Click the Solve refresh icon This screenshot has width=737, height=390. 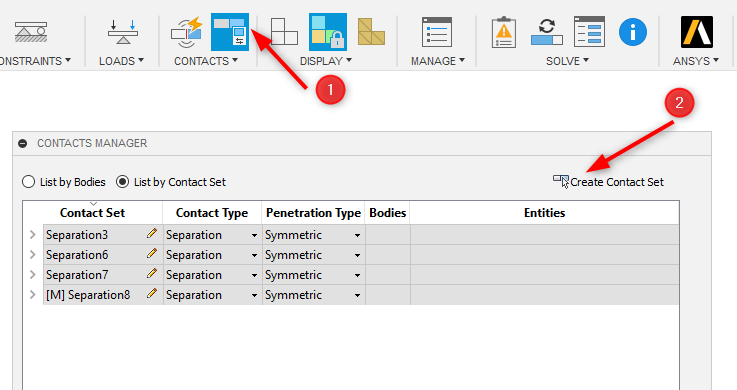click(x=547, y=32)
